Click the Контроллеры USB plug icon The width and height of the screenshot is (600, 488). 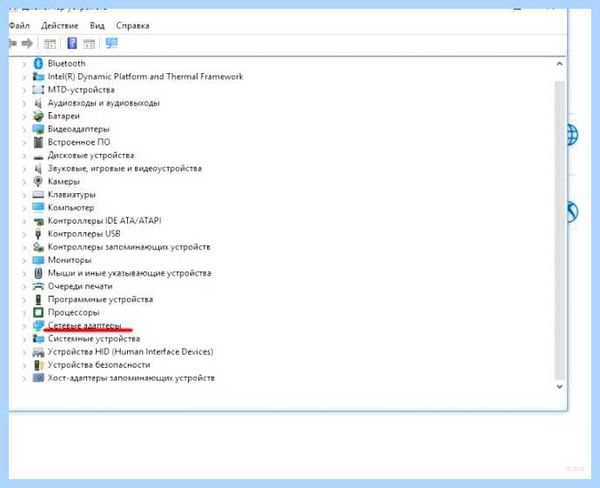pos(38,233)
